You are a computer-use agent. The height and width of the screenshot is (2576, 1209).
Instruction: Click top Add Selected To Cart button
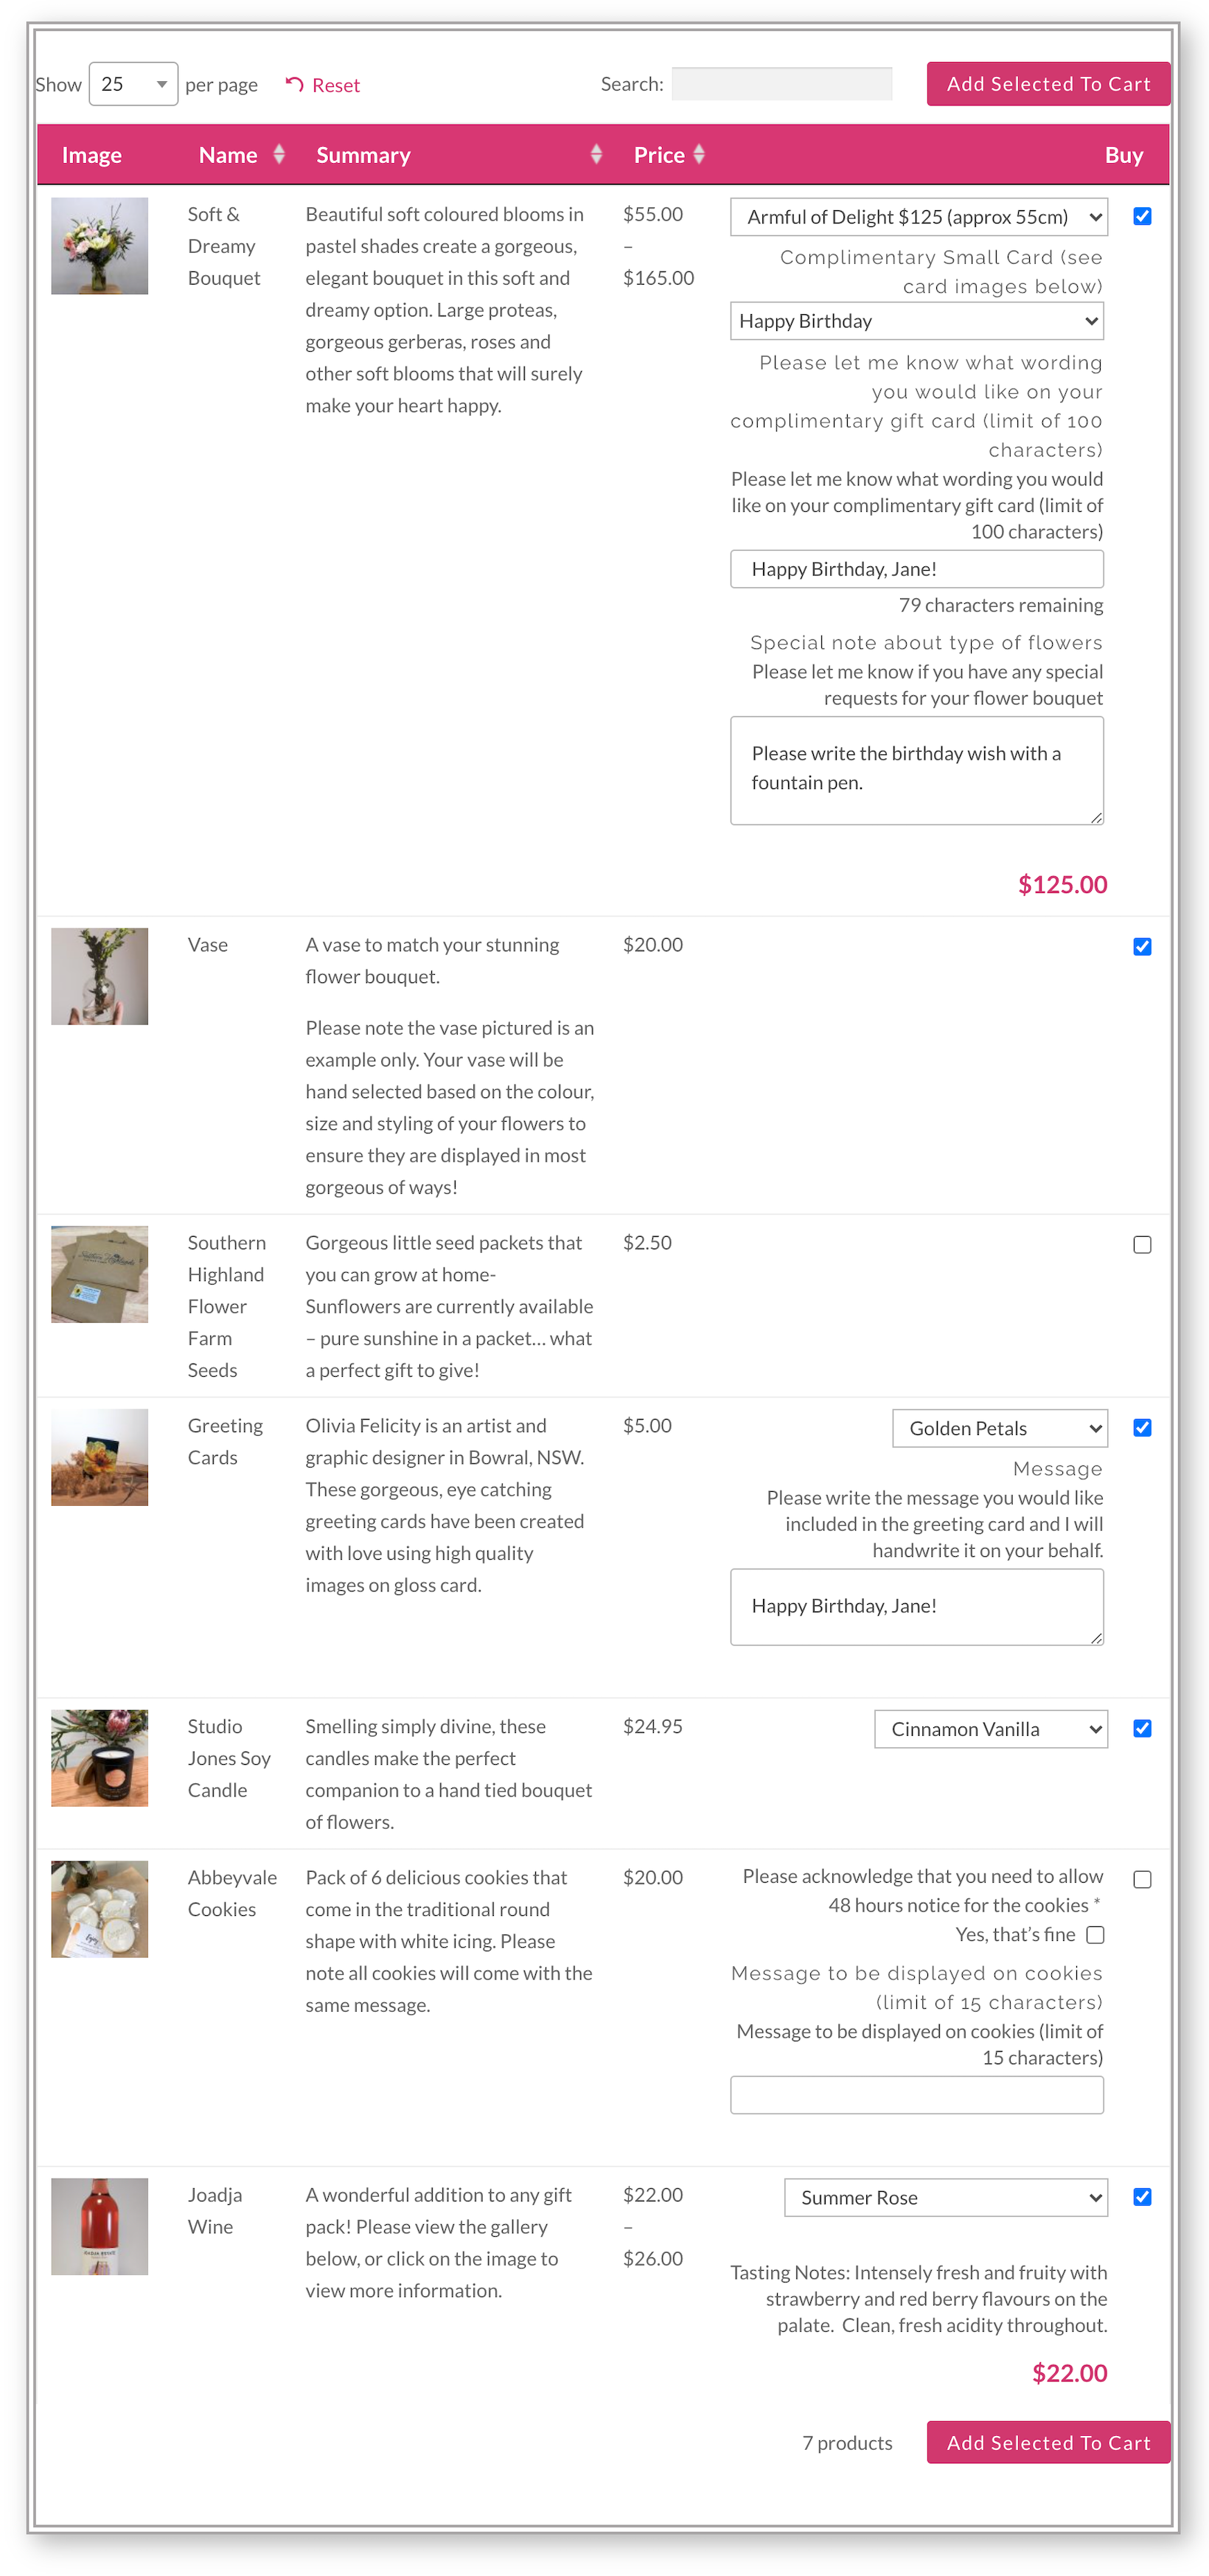[1047, 84]
